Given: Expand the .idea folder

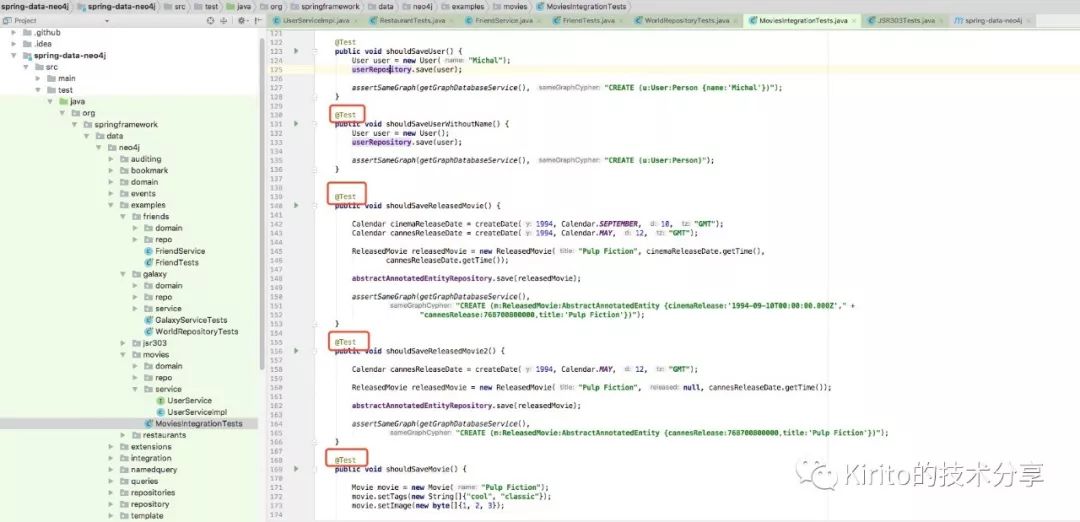Looking at the screenshot, I should [x=14, y=44].
